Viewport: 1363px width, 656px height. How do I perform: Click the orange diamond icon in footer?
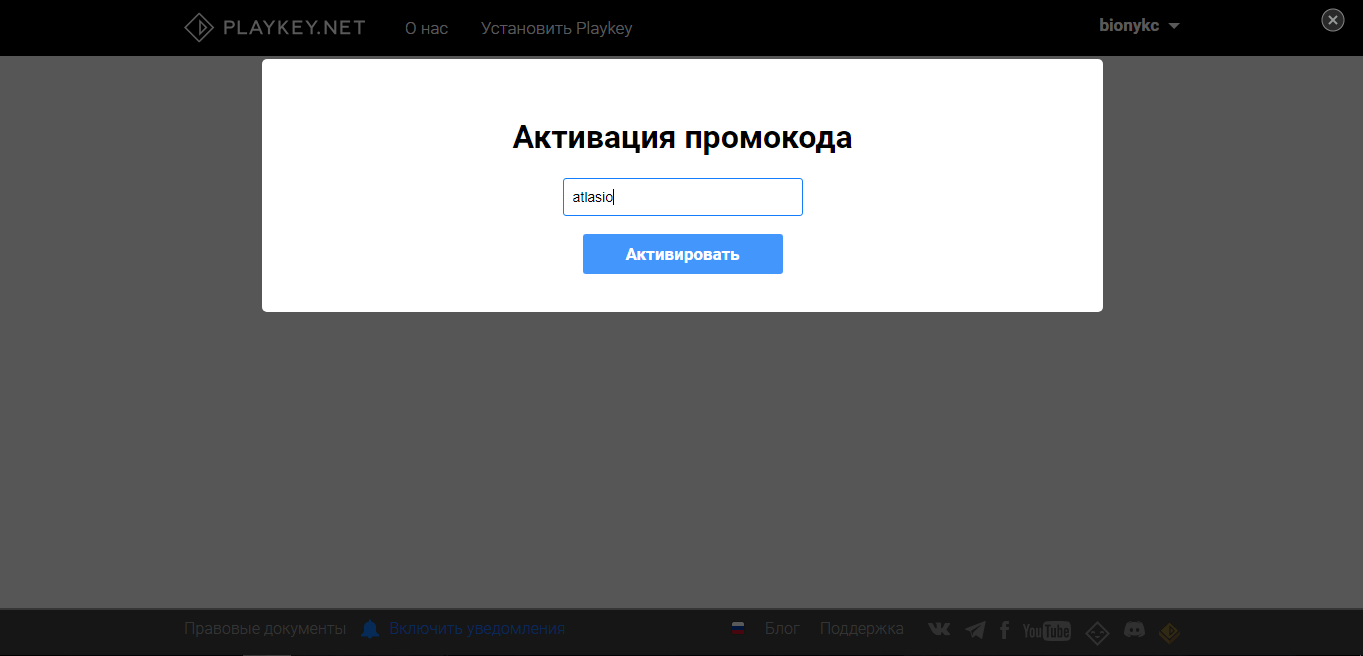1169,632
